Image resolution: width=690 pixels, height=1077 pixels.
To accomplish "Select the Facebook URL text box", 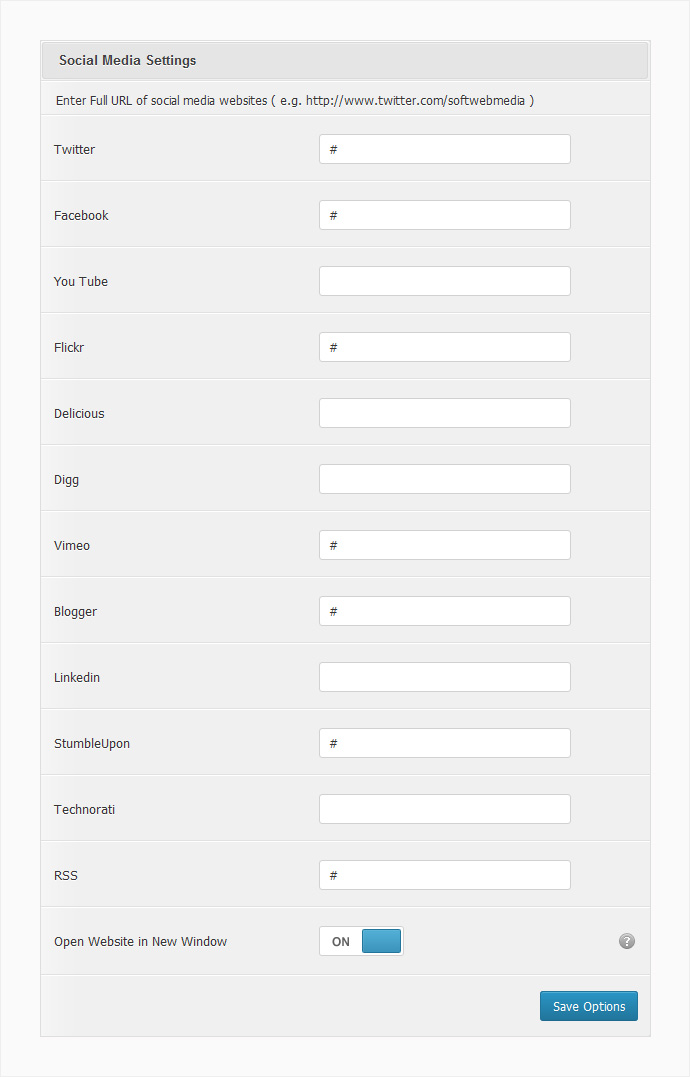I will pos(445,215).
